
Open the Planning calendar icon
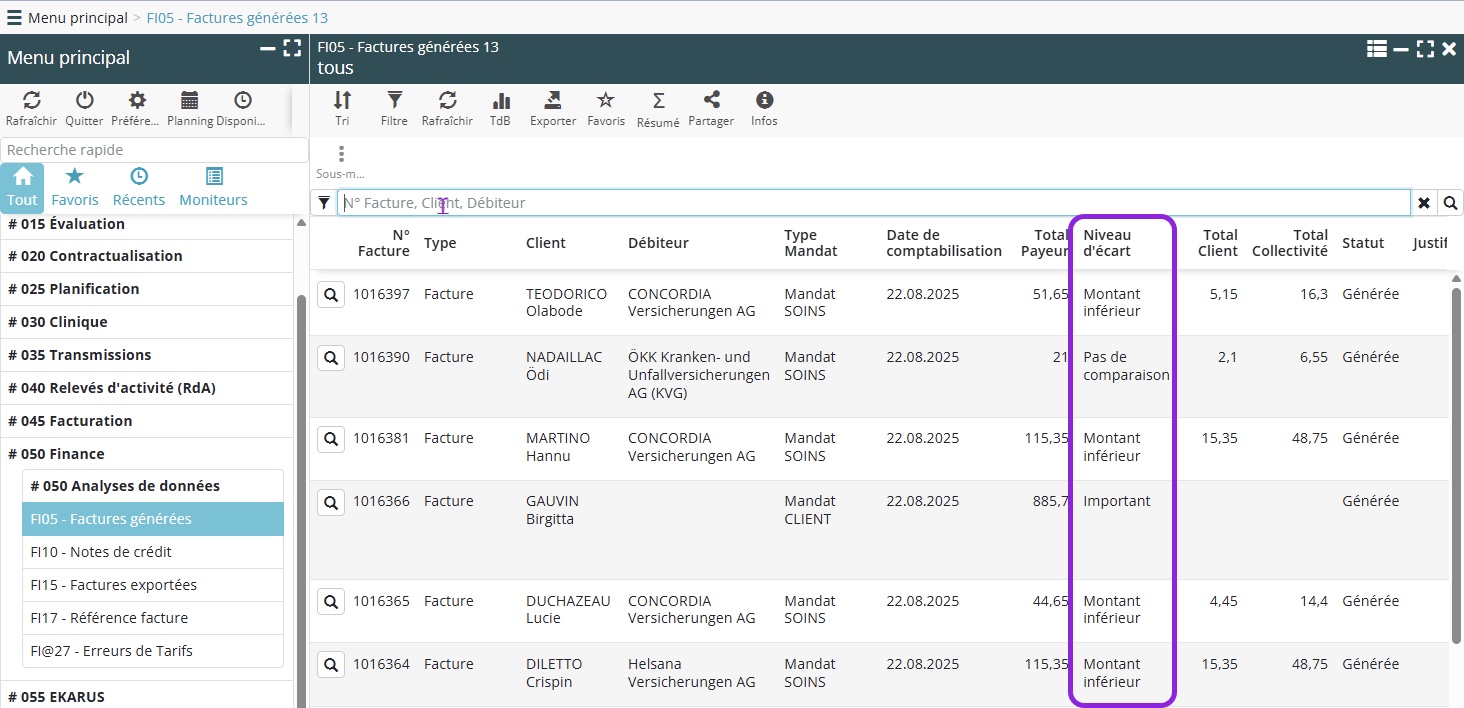189,101
